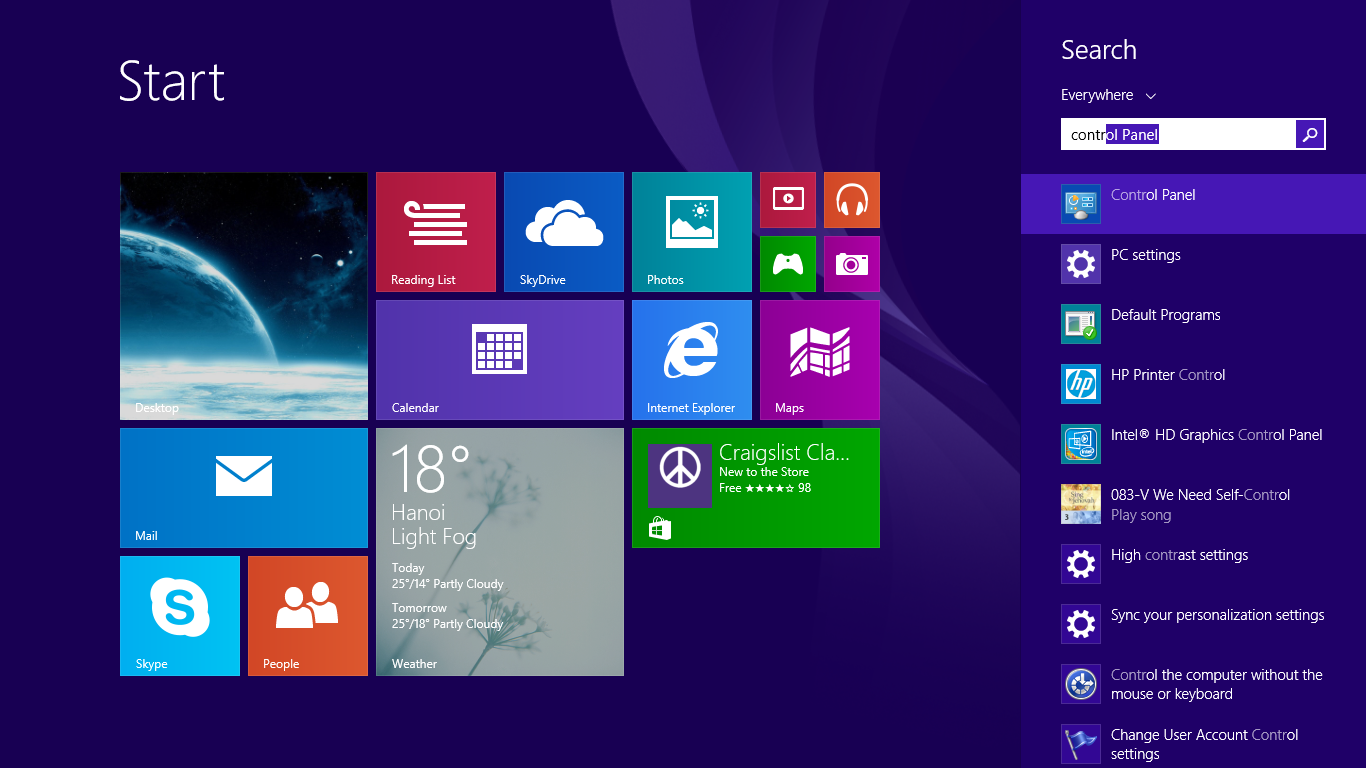The image size is (1366, 768).
Task: Launch the Skype tile
Action: point(180,616)
